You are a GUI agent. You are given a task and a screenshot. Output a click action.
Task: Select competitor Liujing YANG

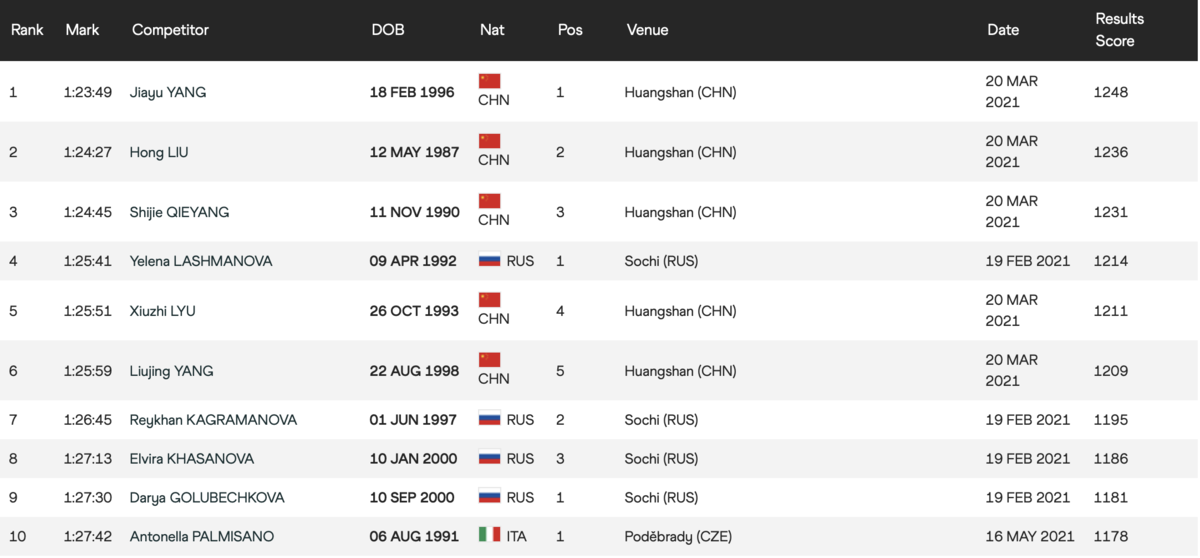(171, 371)
